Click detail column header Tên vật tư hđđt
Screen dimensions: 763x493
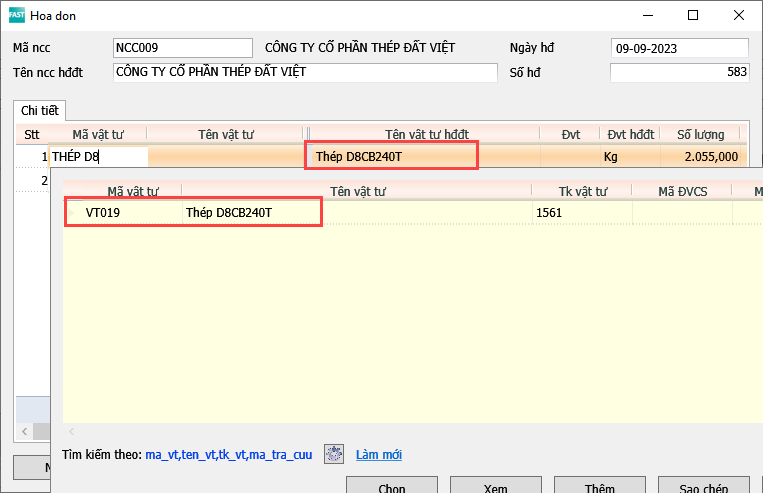pyautogui.click(x=426, y=134)
